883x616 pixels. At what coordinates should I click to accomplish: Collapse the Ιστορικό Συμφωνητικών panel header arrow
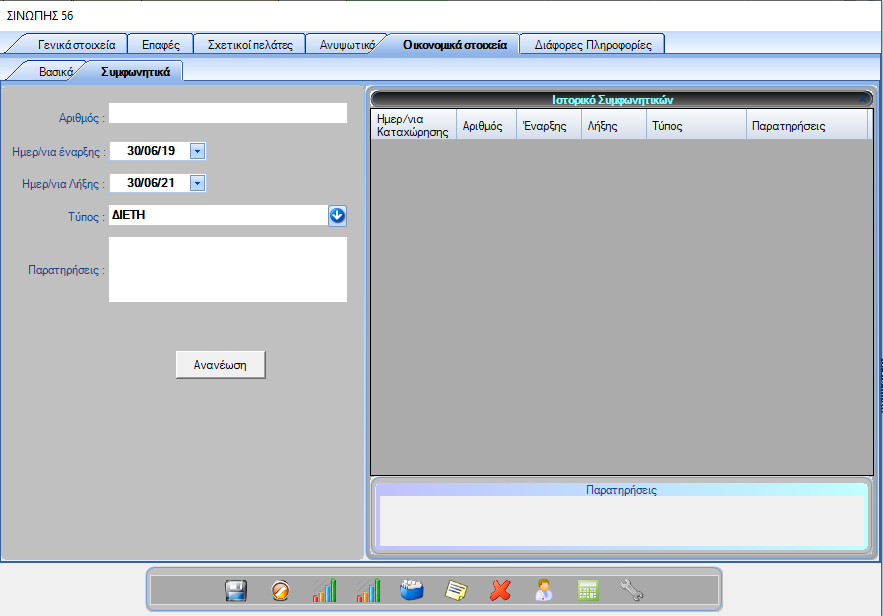863,99
